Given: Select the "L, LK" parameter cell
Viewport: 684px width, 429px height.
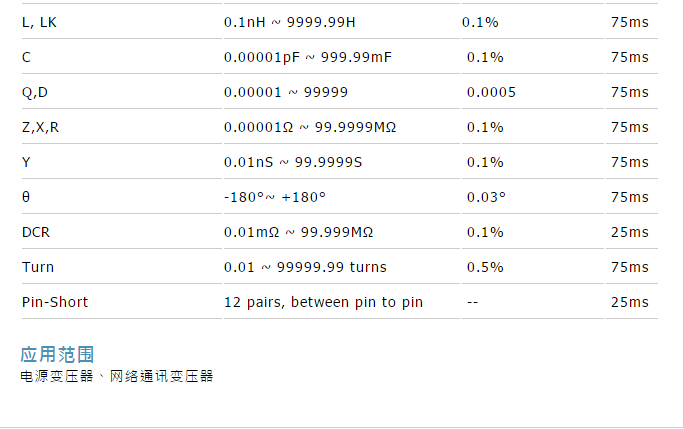Looking at the screenshot, I should pyautogui.click(x=39, y=21).
